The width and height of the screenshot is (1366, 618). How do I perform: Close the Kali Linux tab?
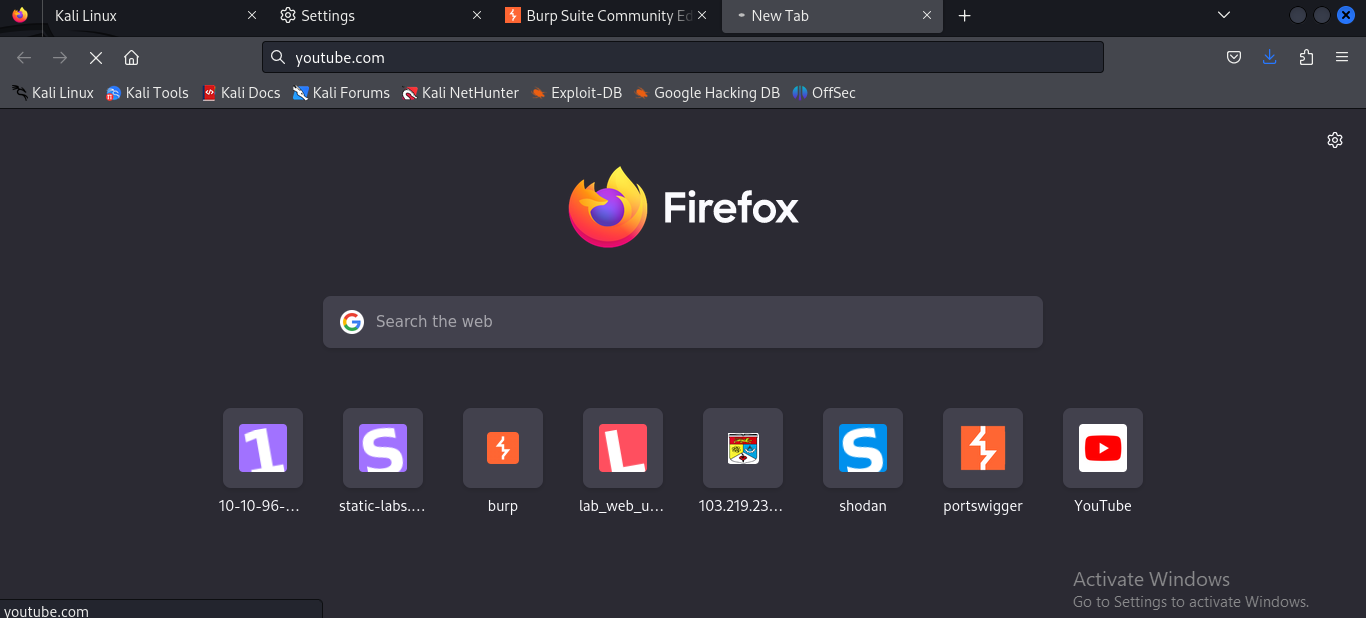[252, 16]
